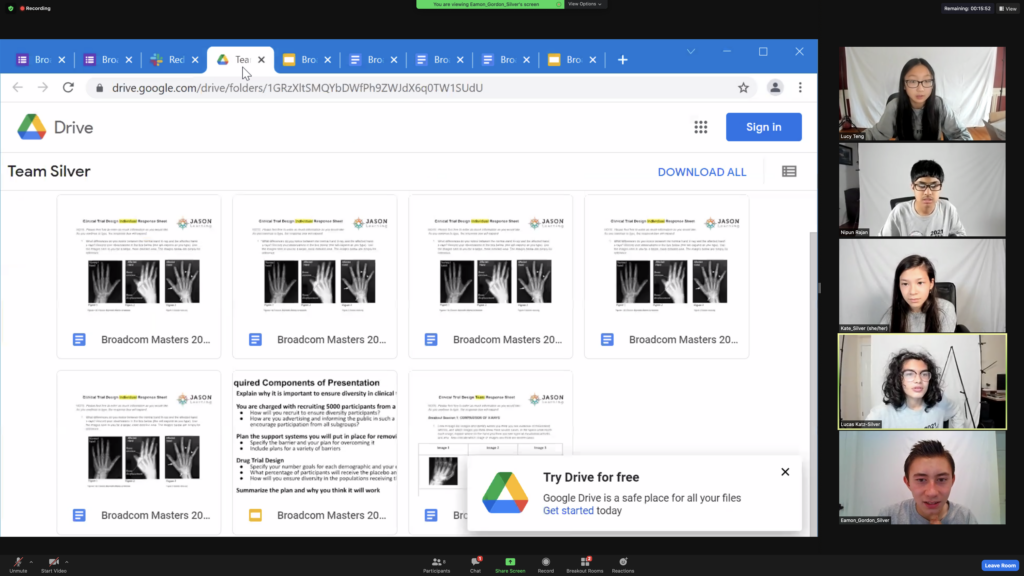1024x576 pixels.
Task: Open the Zoom Participants panel
Action: pos(436,566)
